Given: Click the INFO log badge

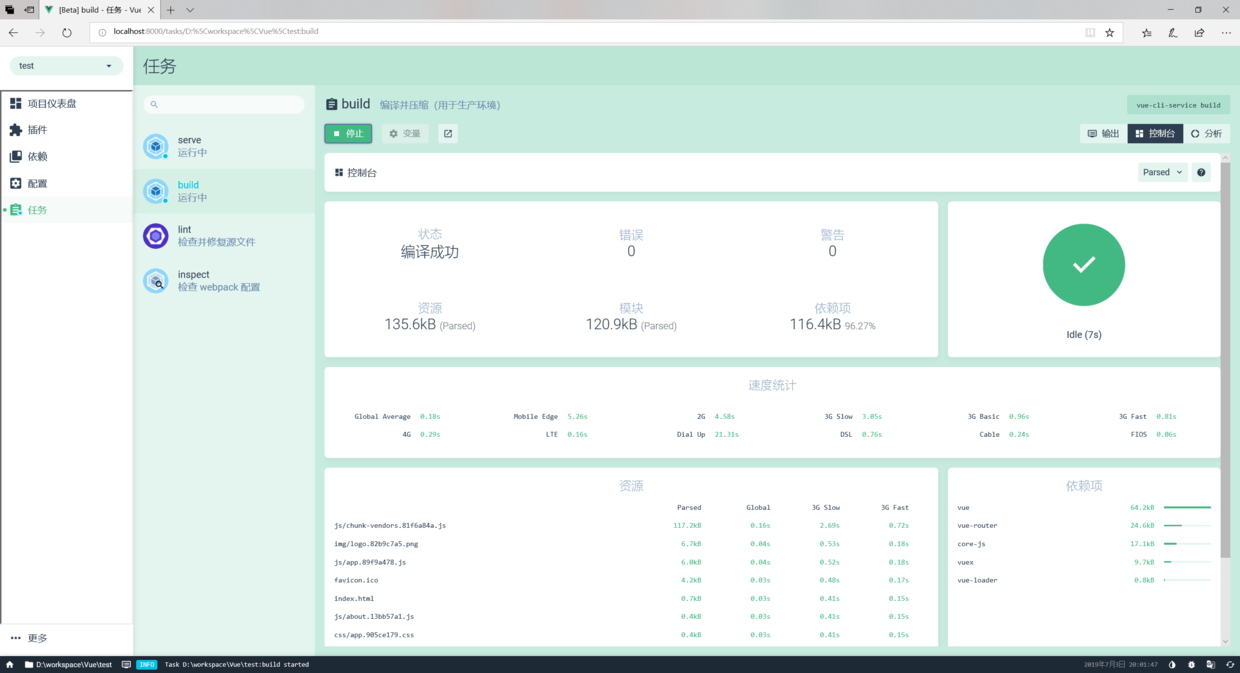Looking at the screenshot, I should pyautogui.click(x=147, y=664).
